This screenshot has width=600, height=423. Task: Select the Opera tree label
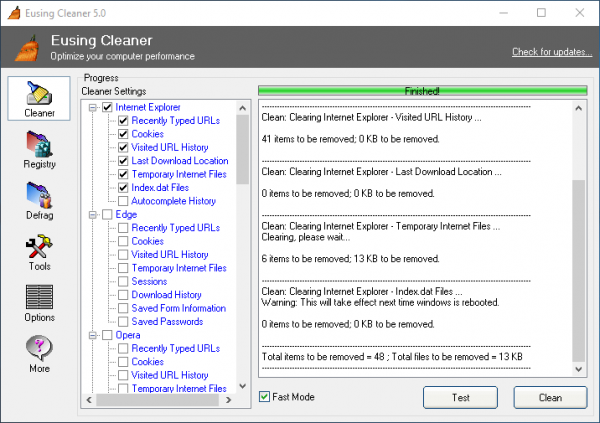[x=128, y=335]
